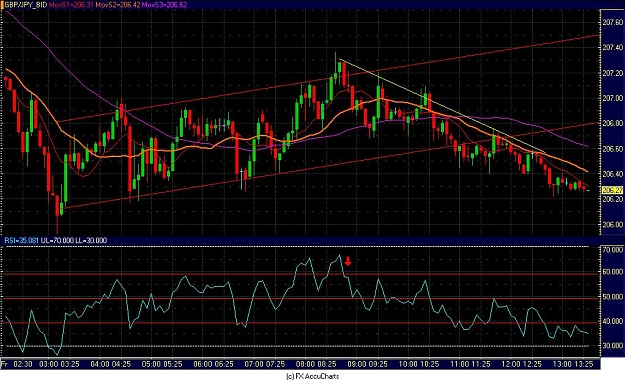Click the 206.80 price axis label

click(613, 124)
